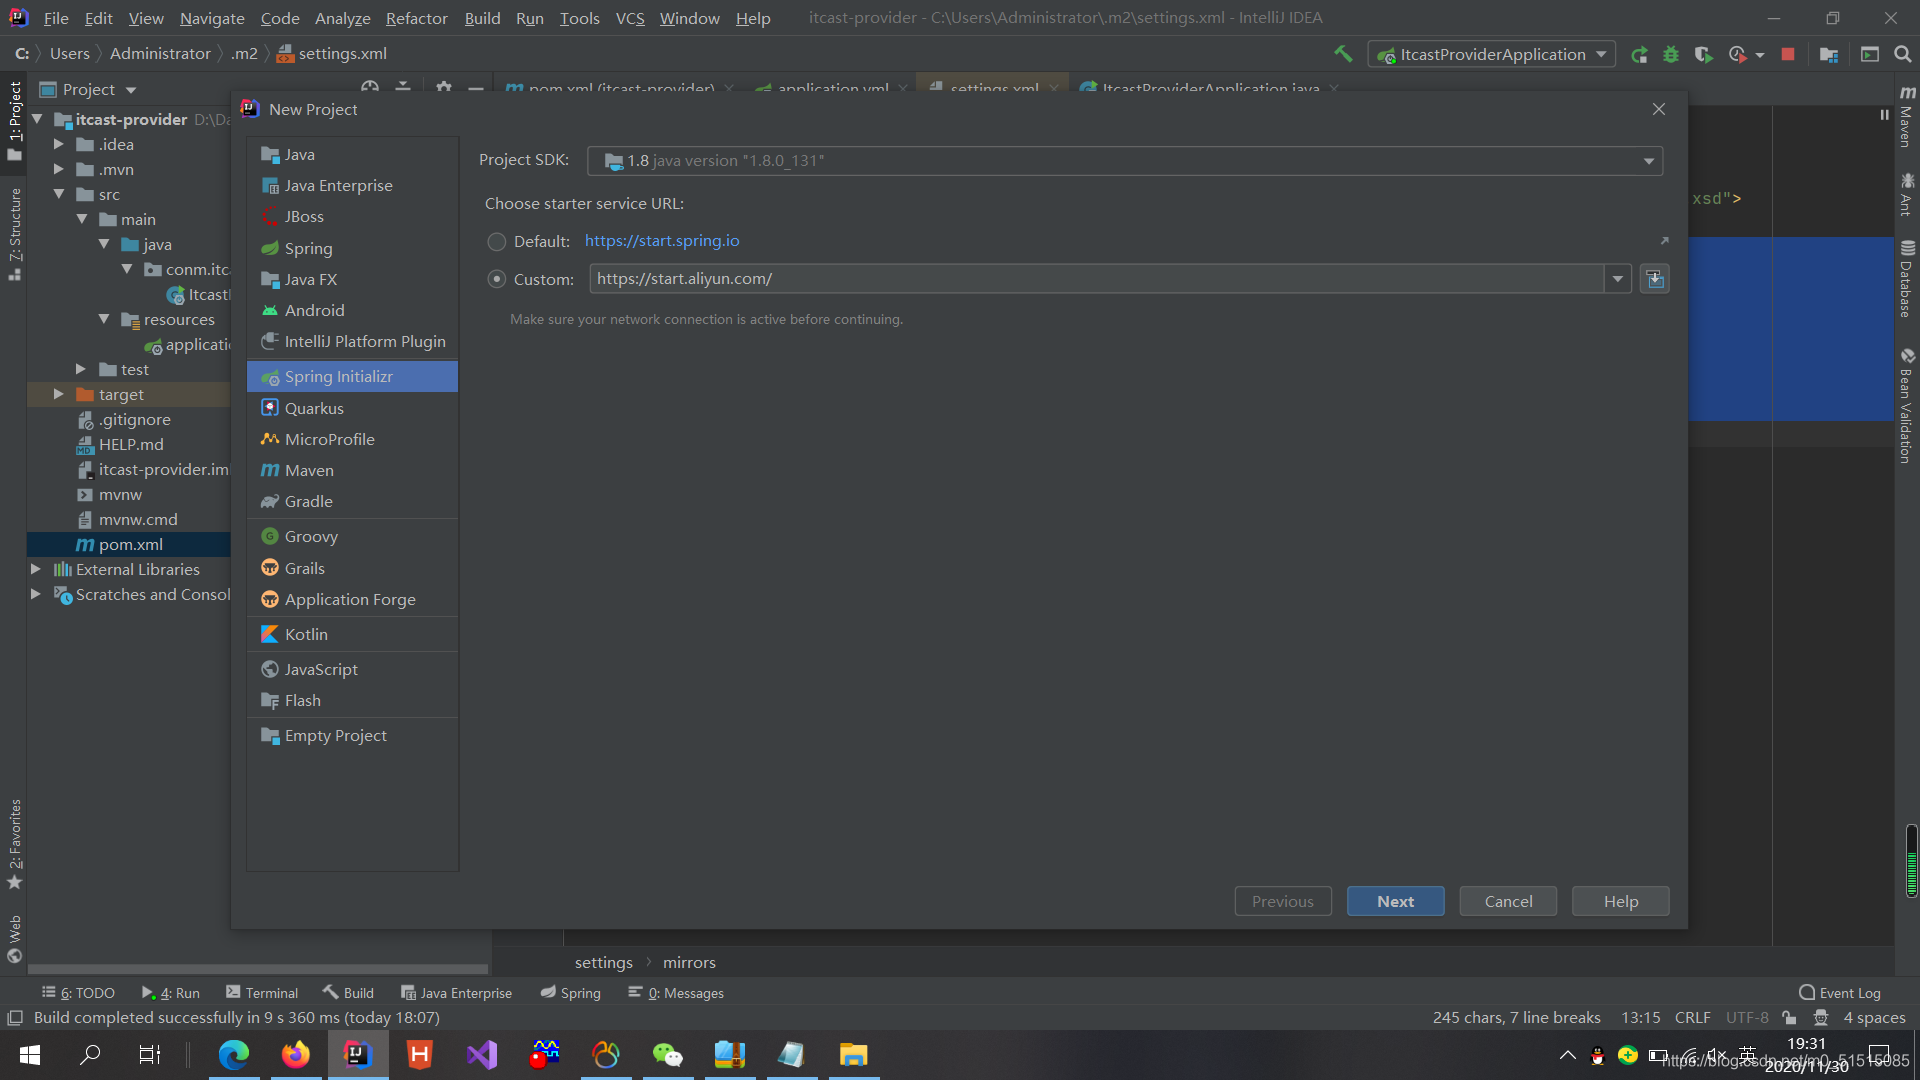Open Visual Studio from taskbar
The height and width of the screenshot is (1080, 1920).
point(481,1054)
